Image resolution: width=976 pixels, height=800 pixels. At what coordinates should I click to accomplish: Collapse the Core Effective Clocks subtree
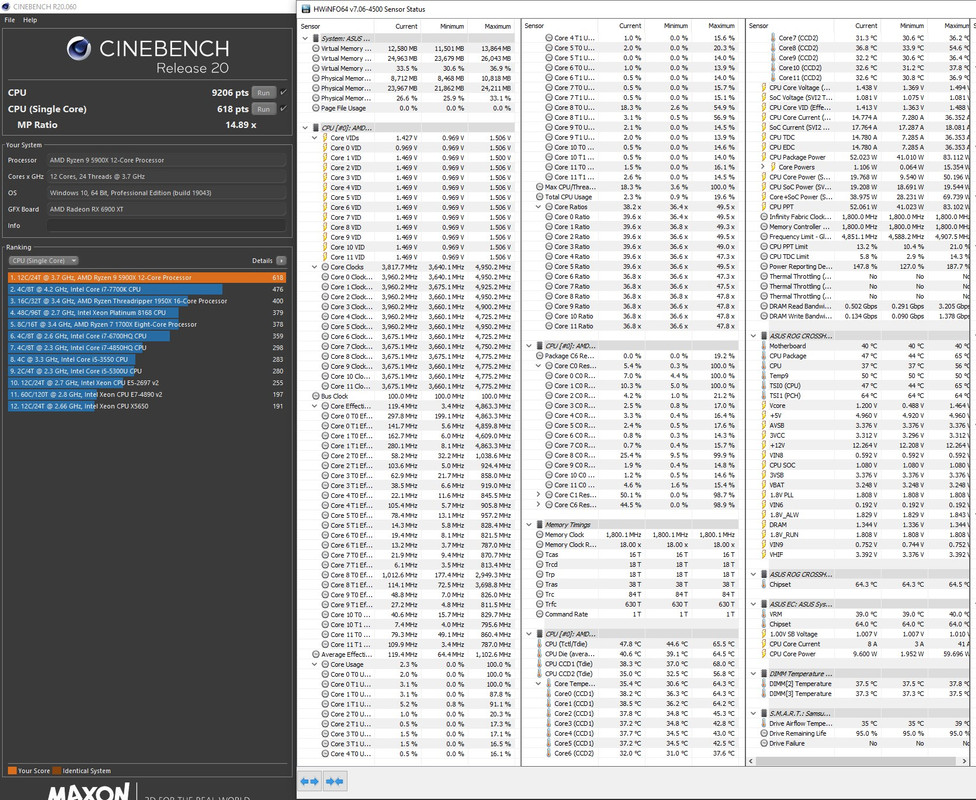point(315,406)
